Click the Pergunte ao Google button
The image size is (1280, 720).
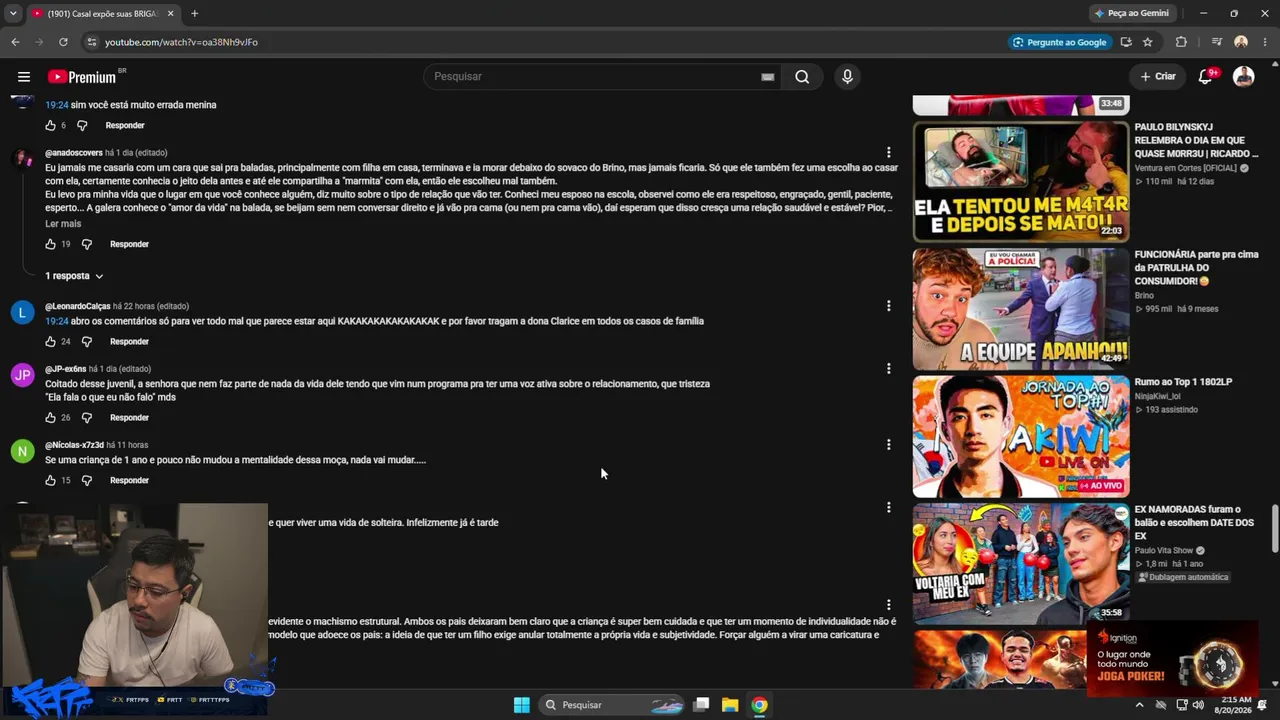tap(1059, 42)
